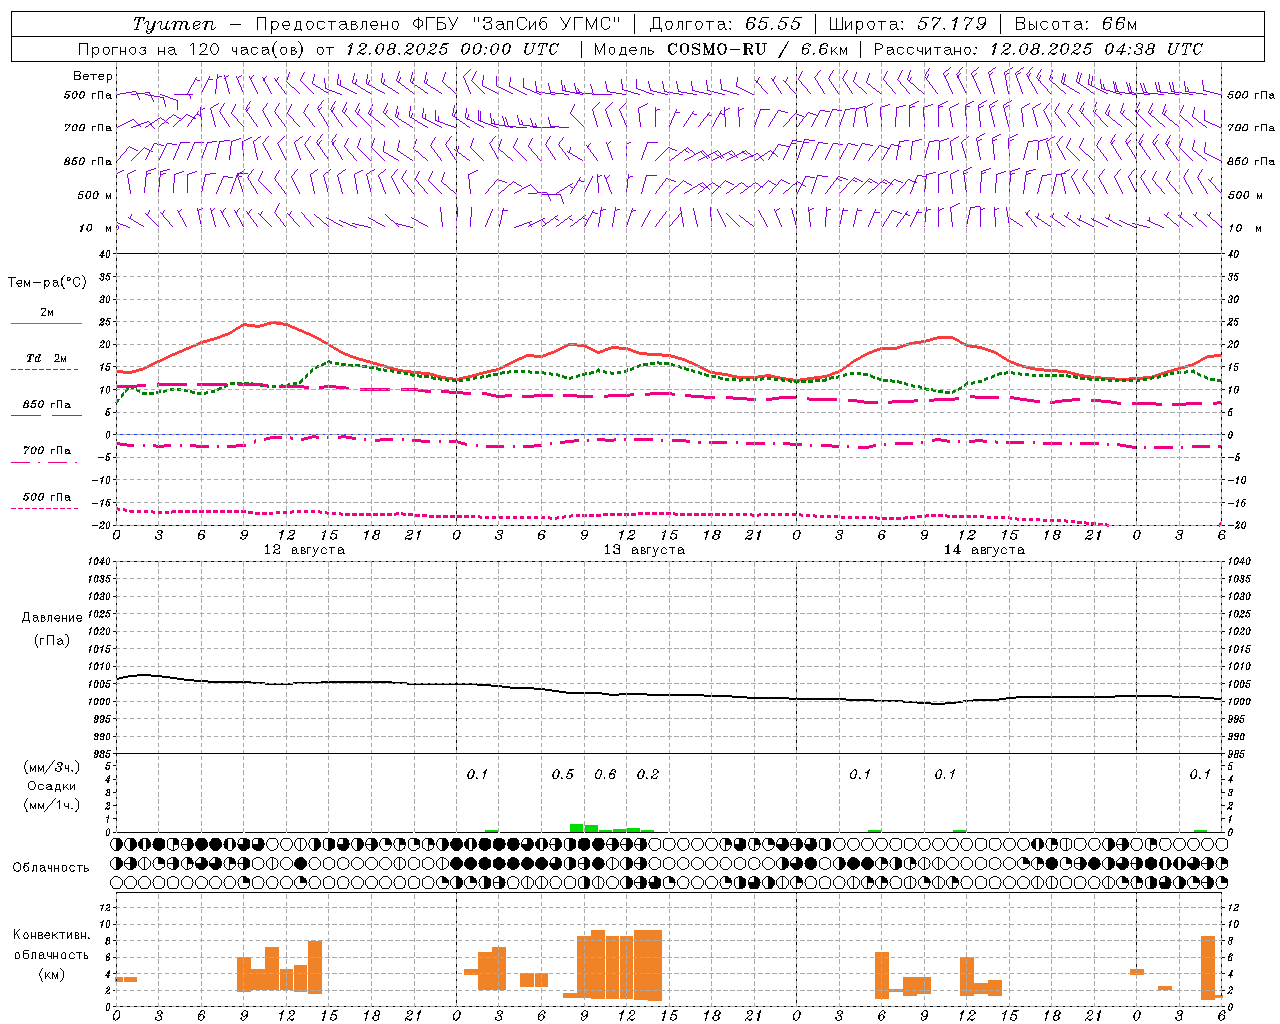Click the "13 августа" date label
The width and height of the screenshot is (1280, 1024).
point(644,550)
